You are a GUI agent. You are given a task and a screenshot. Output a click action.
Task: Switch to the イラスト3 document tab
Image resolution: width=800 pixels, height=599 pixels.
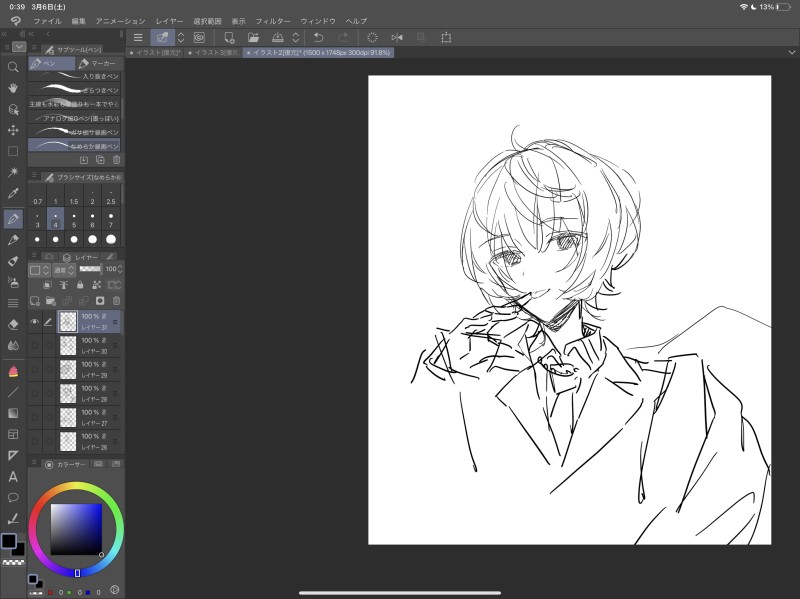(213, 53)
